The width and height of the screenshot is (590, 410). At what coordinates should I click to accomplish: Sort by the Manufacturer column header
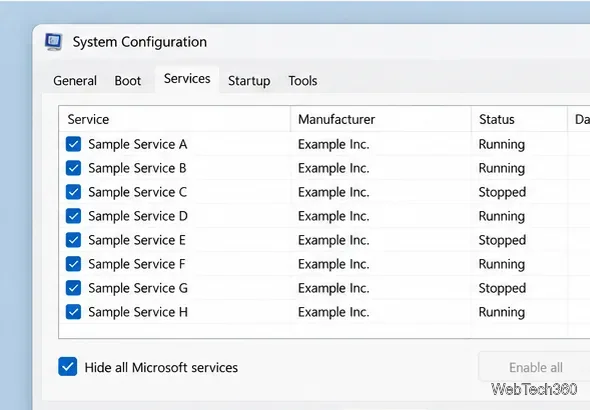pos(381,119)
